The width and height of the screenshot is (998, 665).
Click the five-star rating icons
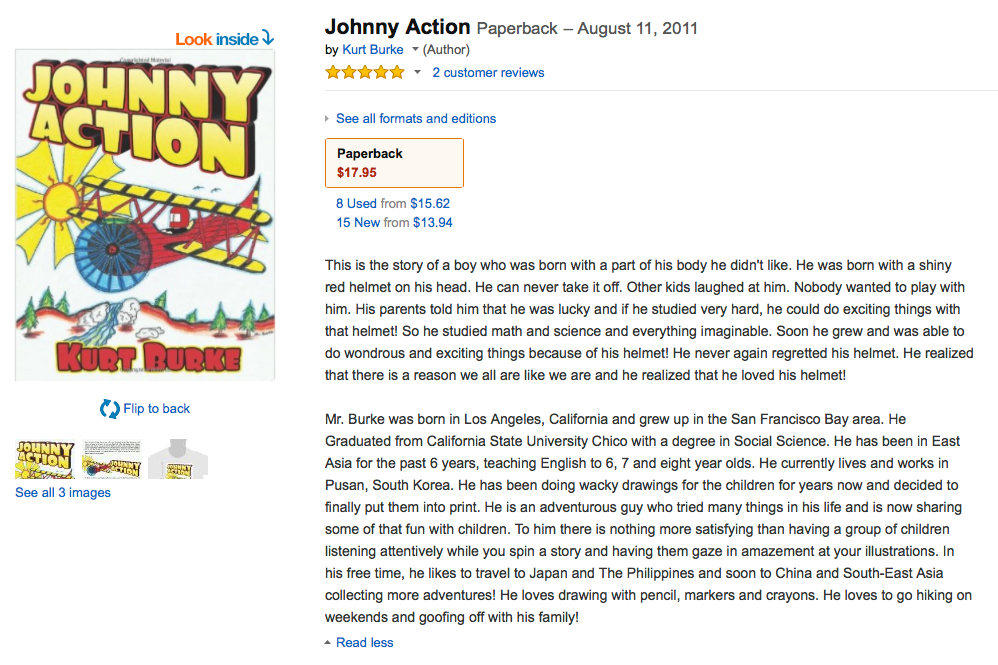(x=365, y=72)
